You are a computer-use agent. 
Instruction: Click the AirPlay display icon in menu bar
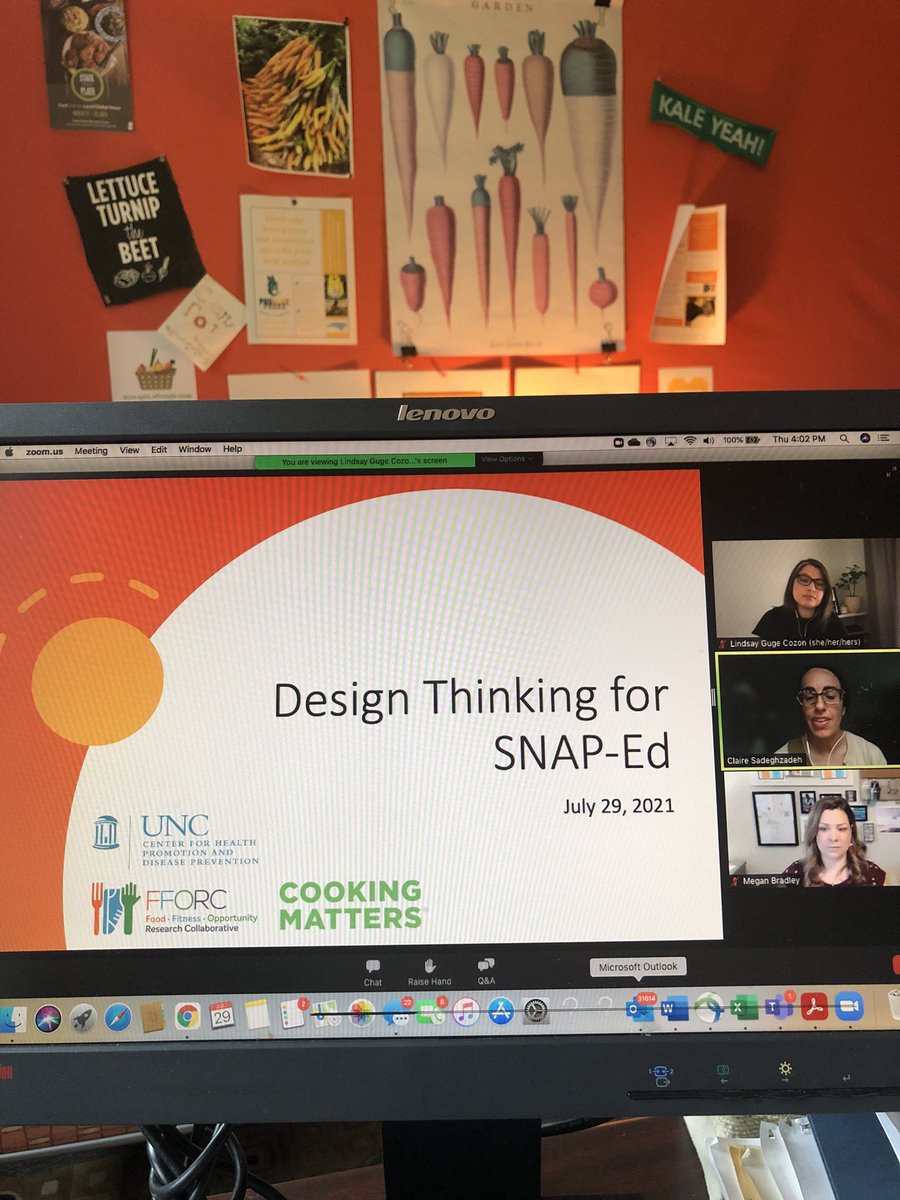click(670, 441)
